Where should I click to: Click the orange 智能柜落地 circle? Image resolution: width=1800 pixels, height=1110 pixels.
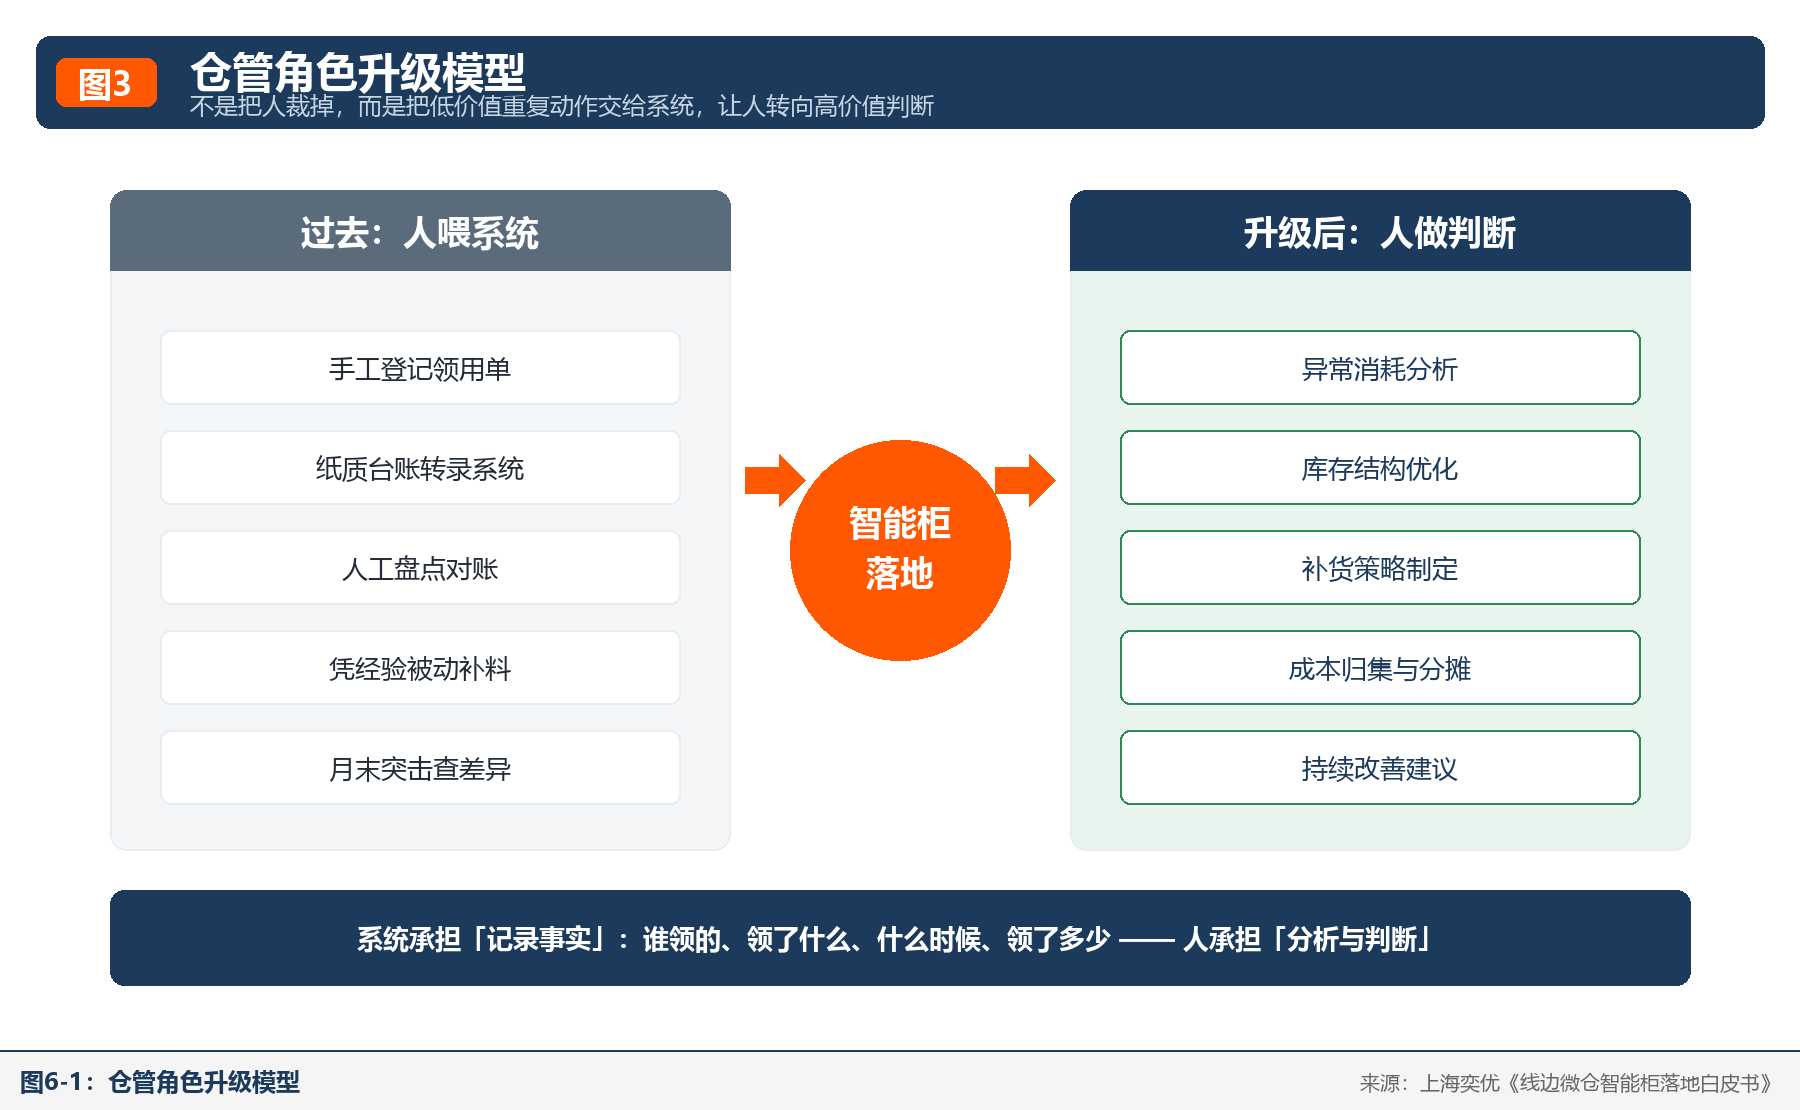coord(900,550)
